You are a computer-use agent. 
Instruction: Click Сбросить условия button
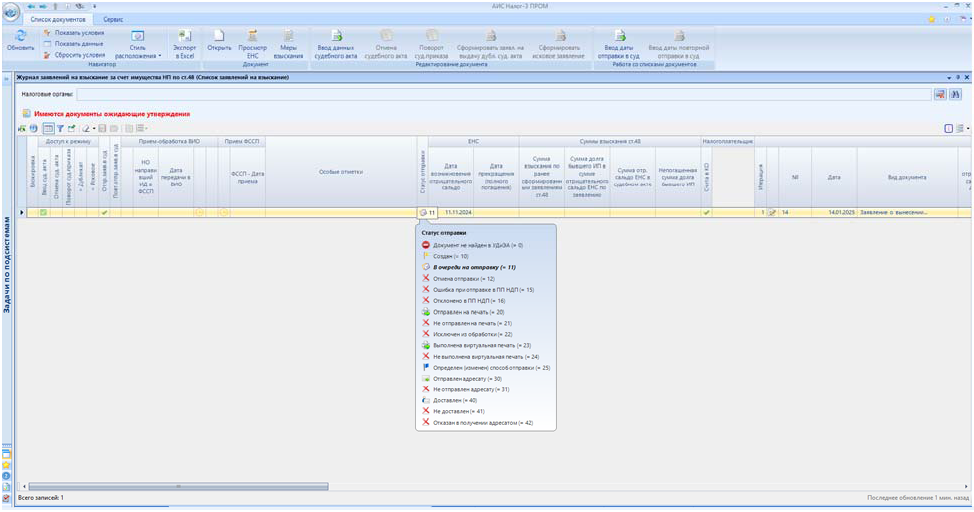tap(75, 54)
